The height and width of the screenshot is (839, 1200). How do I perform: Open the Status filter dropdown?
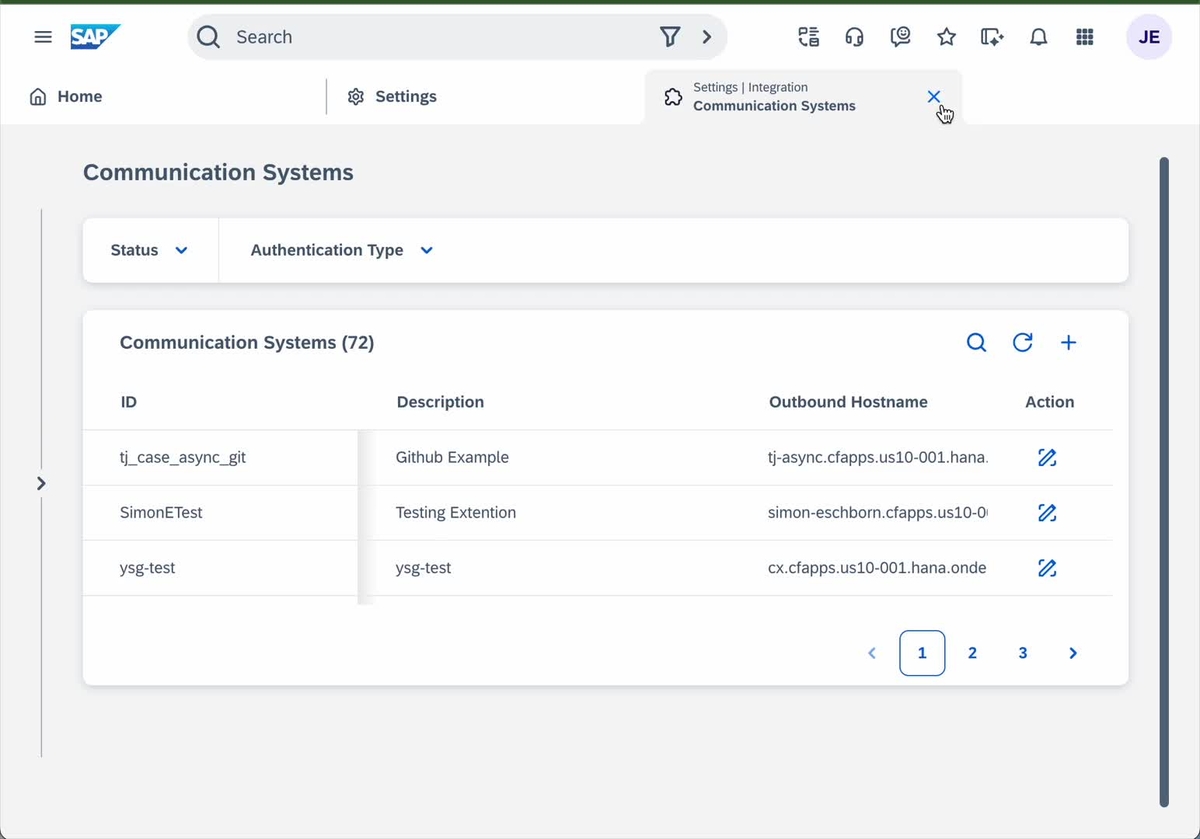pos(148,250)
